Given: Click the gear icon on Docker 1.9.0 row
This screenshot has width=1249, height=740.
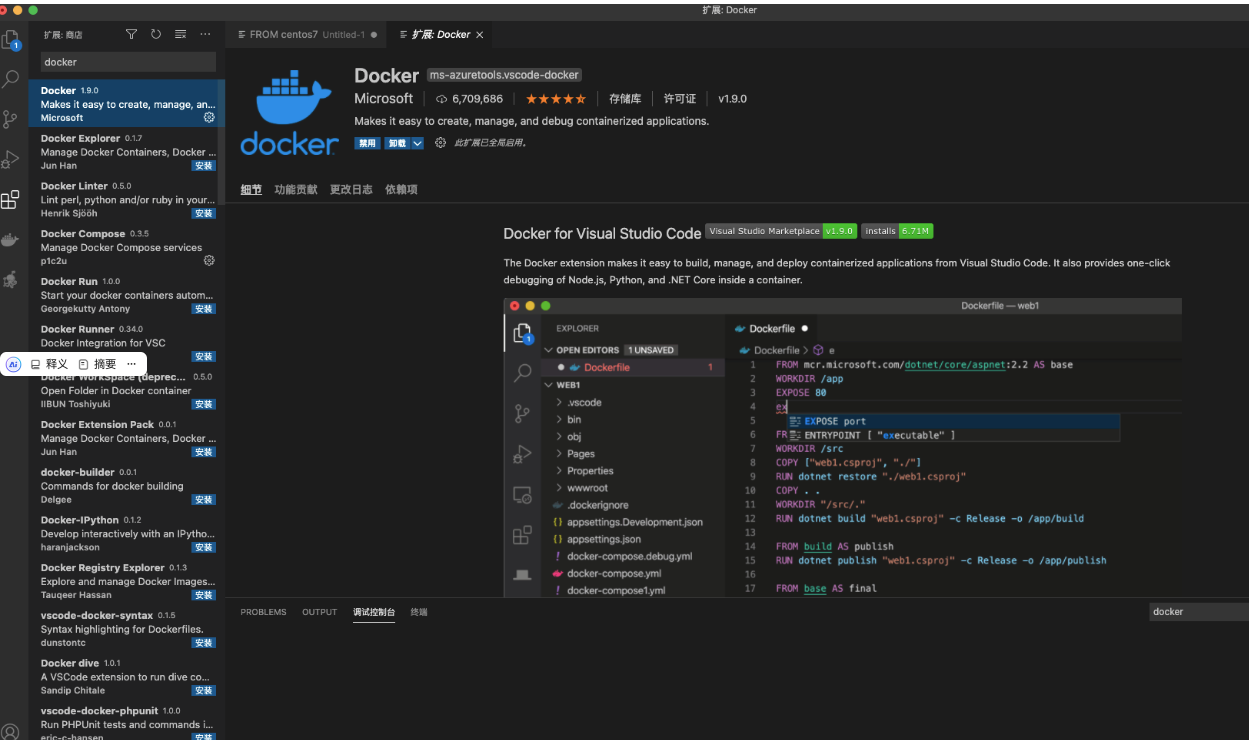Looking at the screenshot, I should [209, 117].
